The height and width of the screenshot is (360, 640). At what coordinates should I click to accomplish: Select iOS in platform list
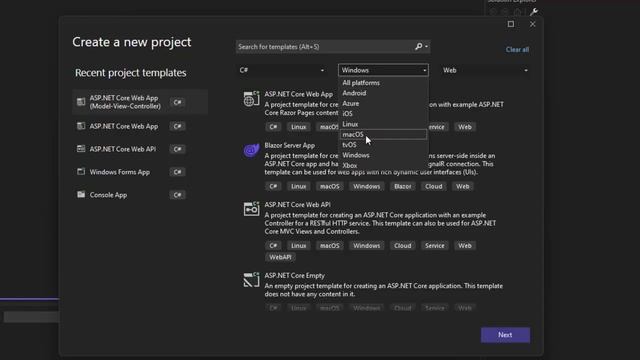click(x=383, y=113)
